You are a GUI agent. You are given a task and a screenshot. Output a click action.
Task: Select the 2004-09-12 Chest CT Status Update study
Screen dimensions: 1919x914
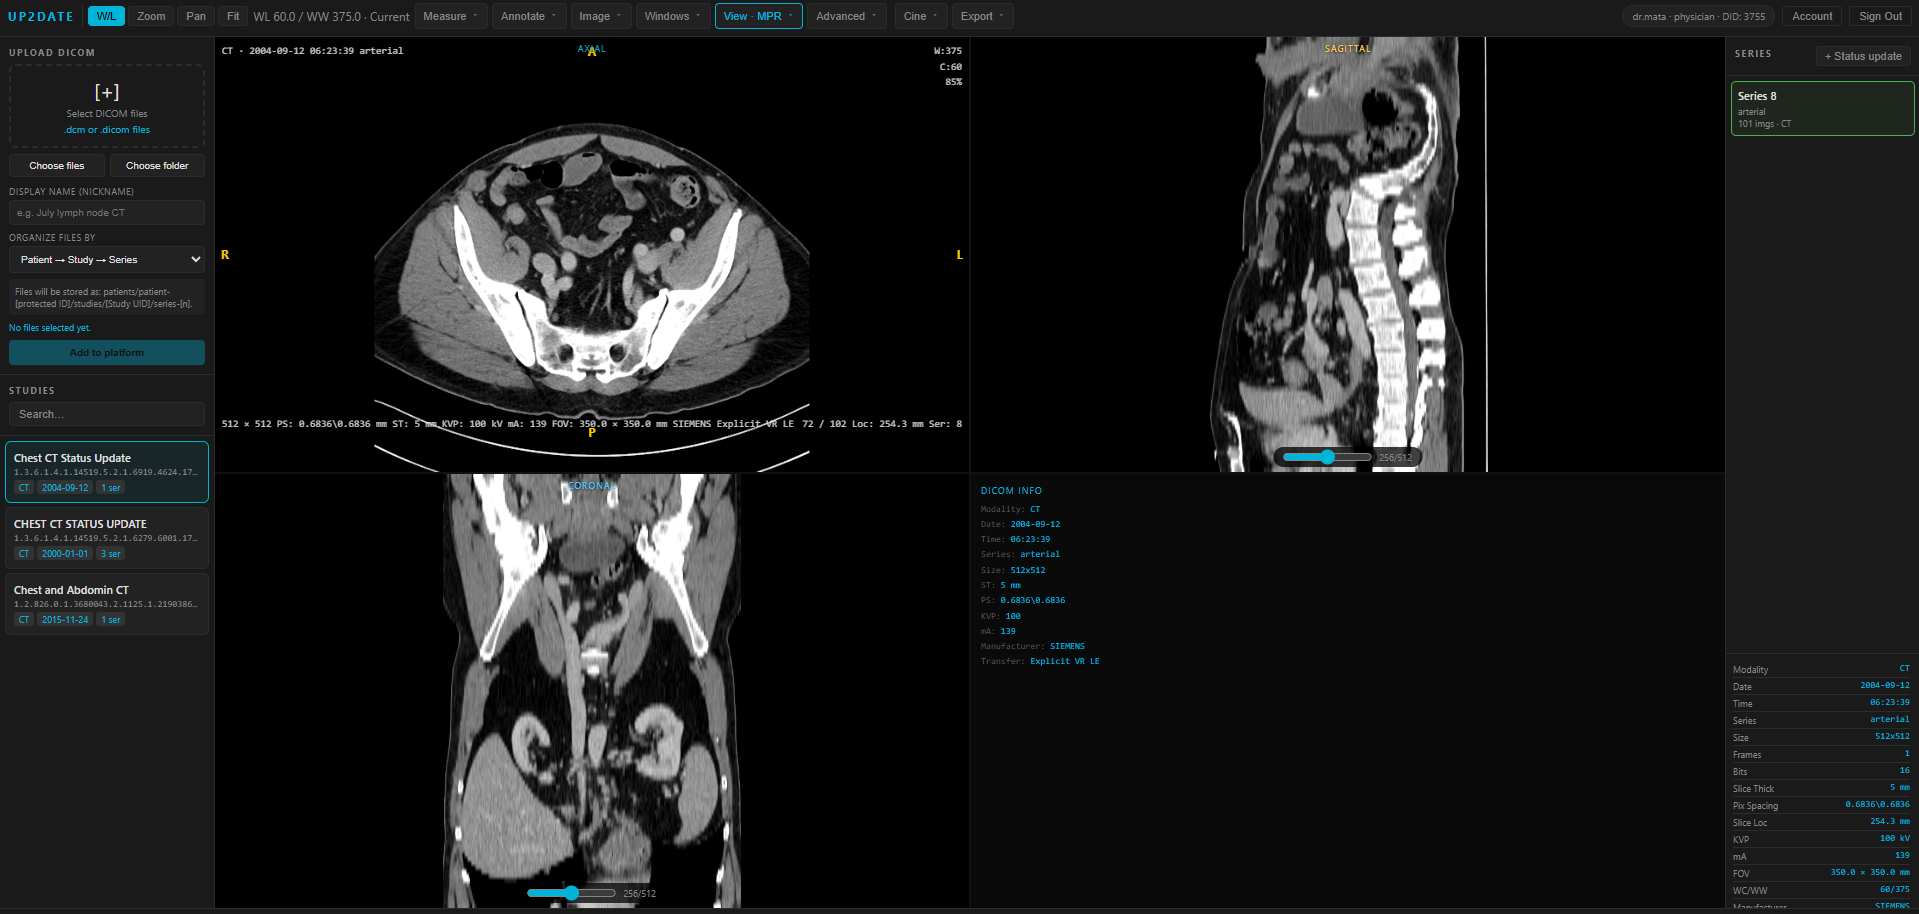click(107, 472)
